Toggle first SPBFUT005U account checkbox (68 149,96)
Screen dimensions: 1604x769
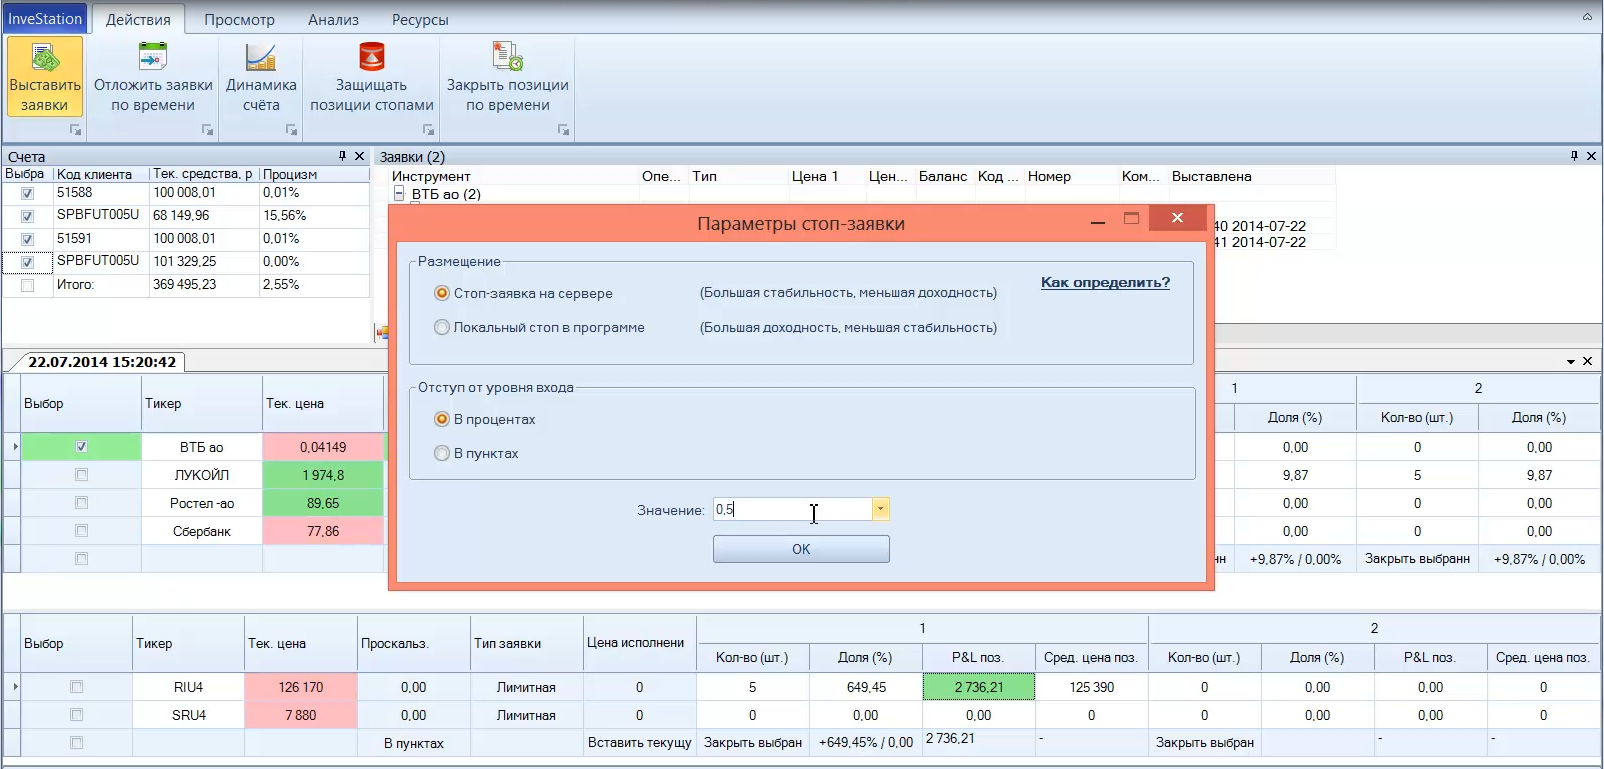point(28,217)
